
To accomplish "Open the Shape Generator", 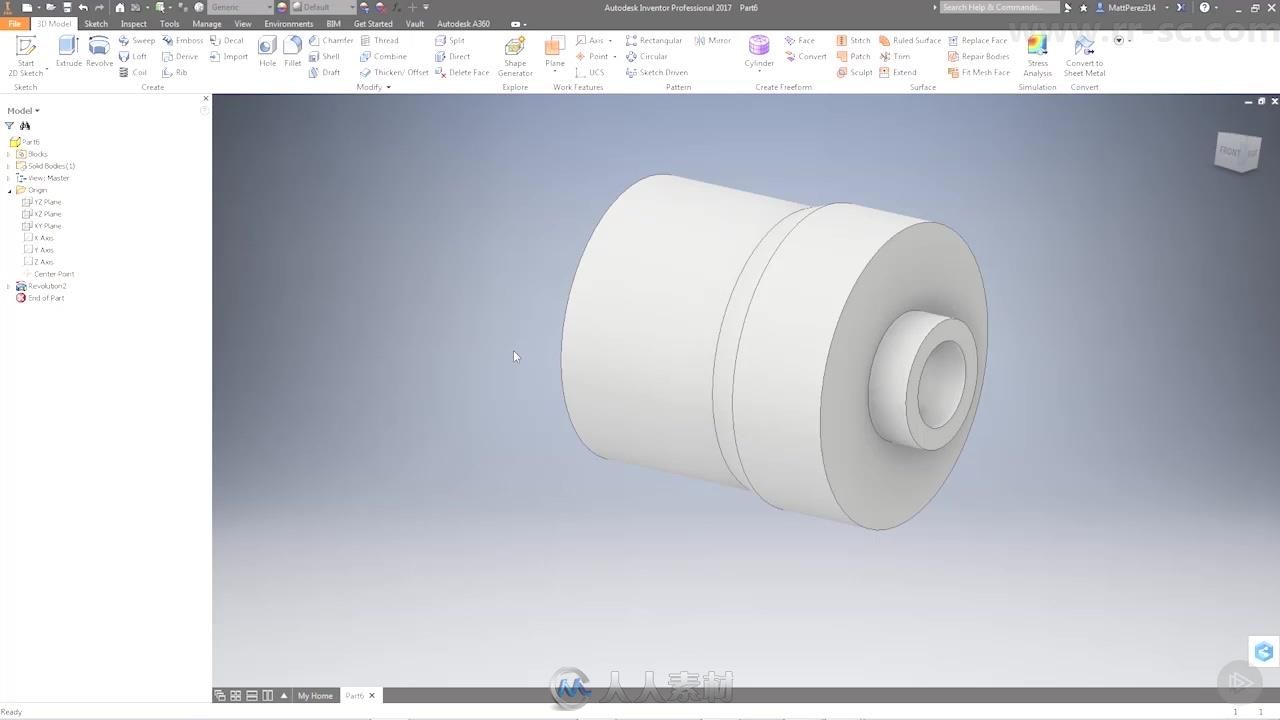I will tap(515, 57).
